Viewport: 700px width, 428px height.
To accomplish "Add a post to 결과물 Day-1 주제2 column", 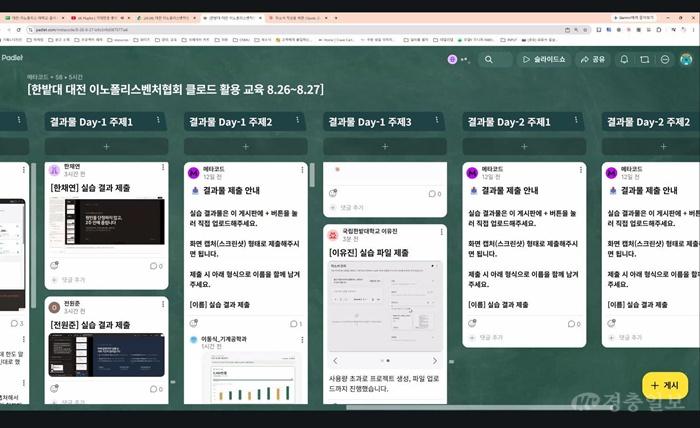I will tap(246, 146).
